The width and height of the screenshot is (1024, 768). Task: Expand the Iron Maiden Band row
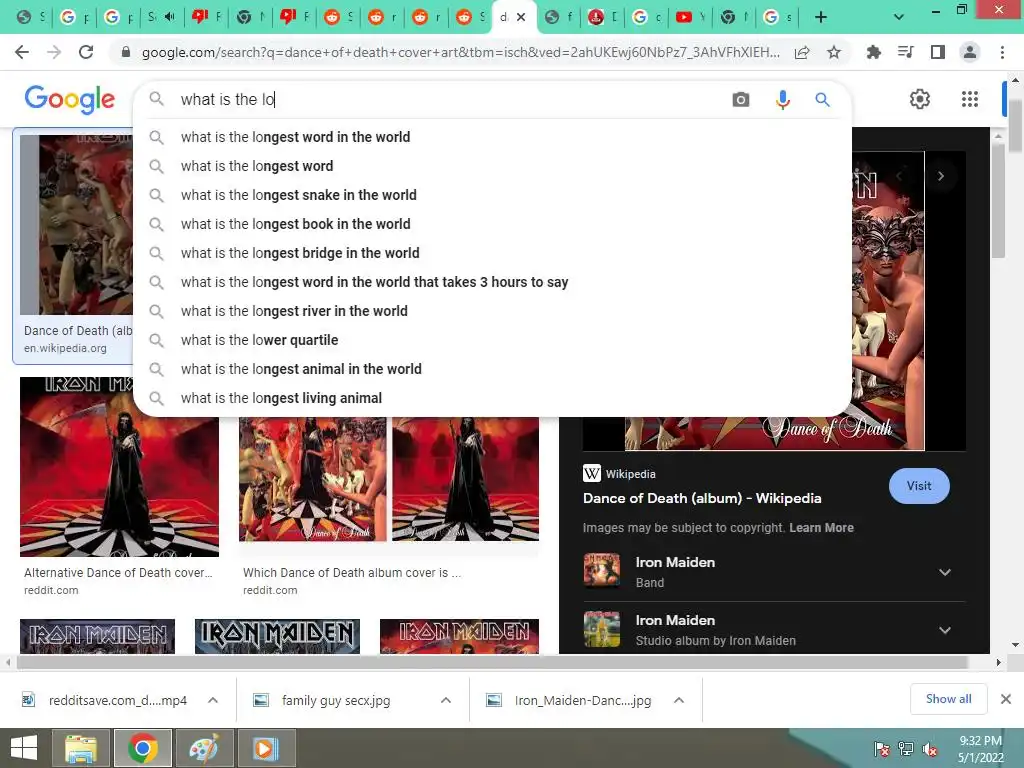click(944, 572)
